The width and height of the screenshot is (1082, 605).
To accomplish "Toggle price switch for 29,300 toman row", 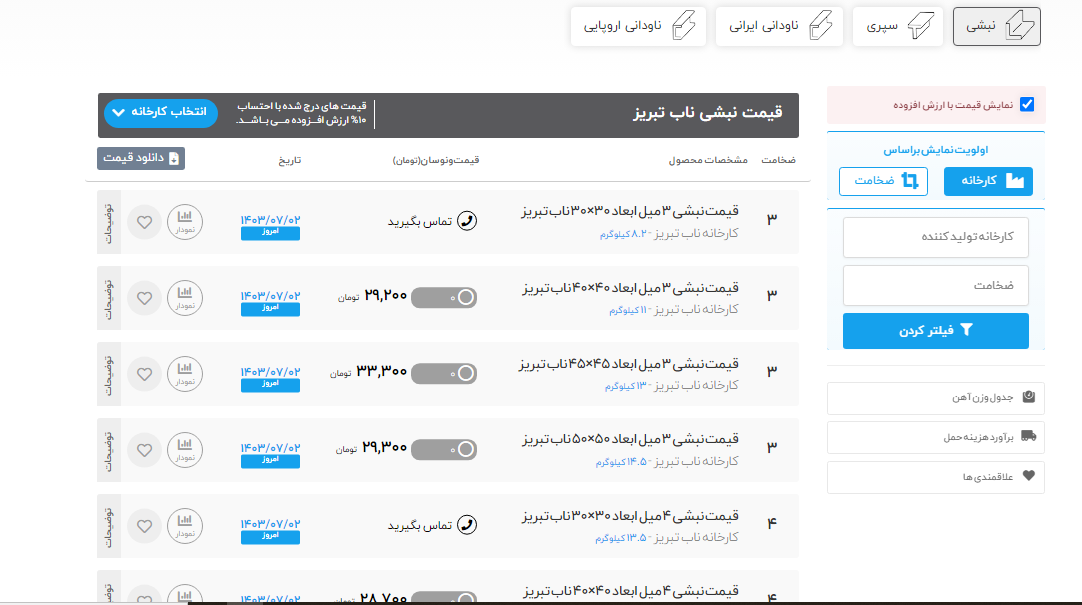I will click(x=444, y=449).
